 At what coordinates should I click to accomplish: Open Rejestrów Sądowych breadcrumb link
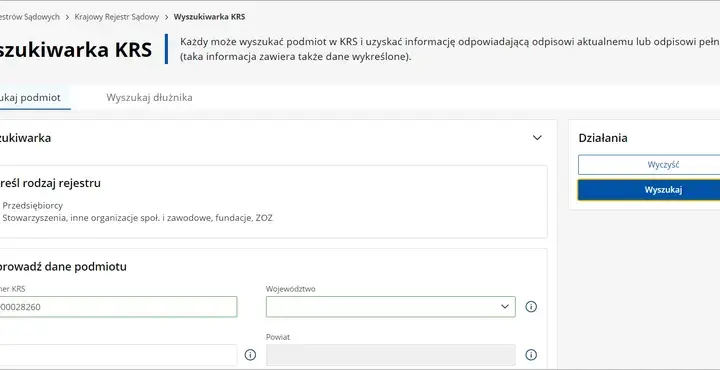tap(30, 17)
